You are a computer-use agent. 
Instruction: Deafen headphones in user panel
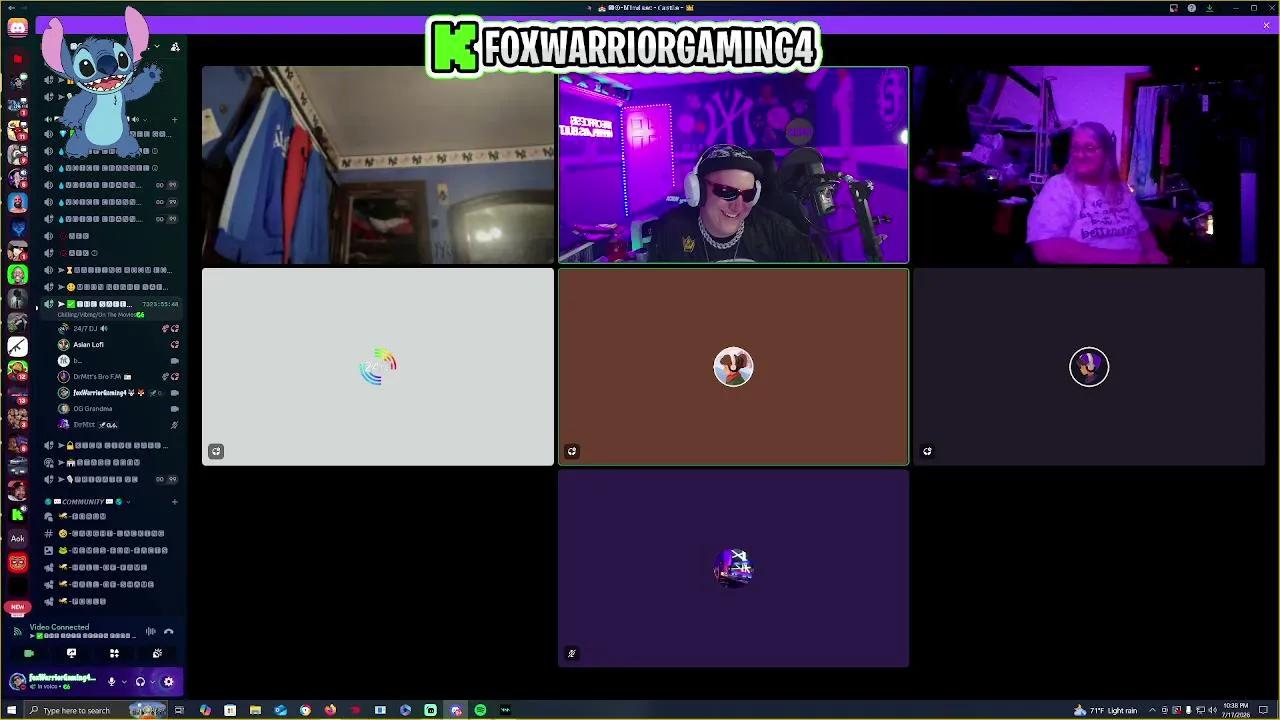140,682
